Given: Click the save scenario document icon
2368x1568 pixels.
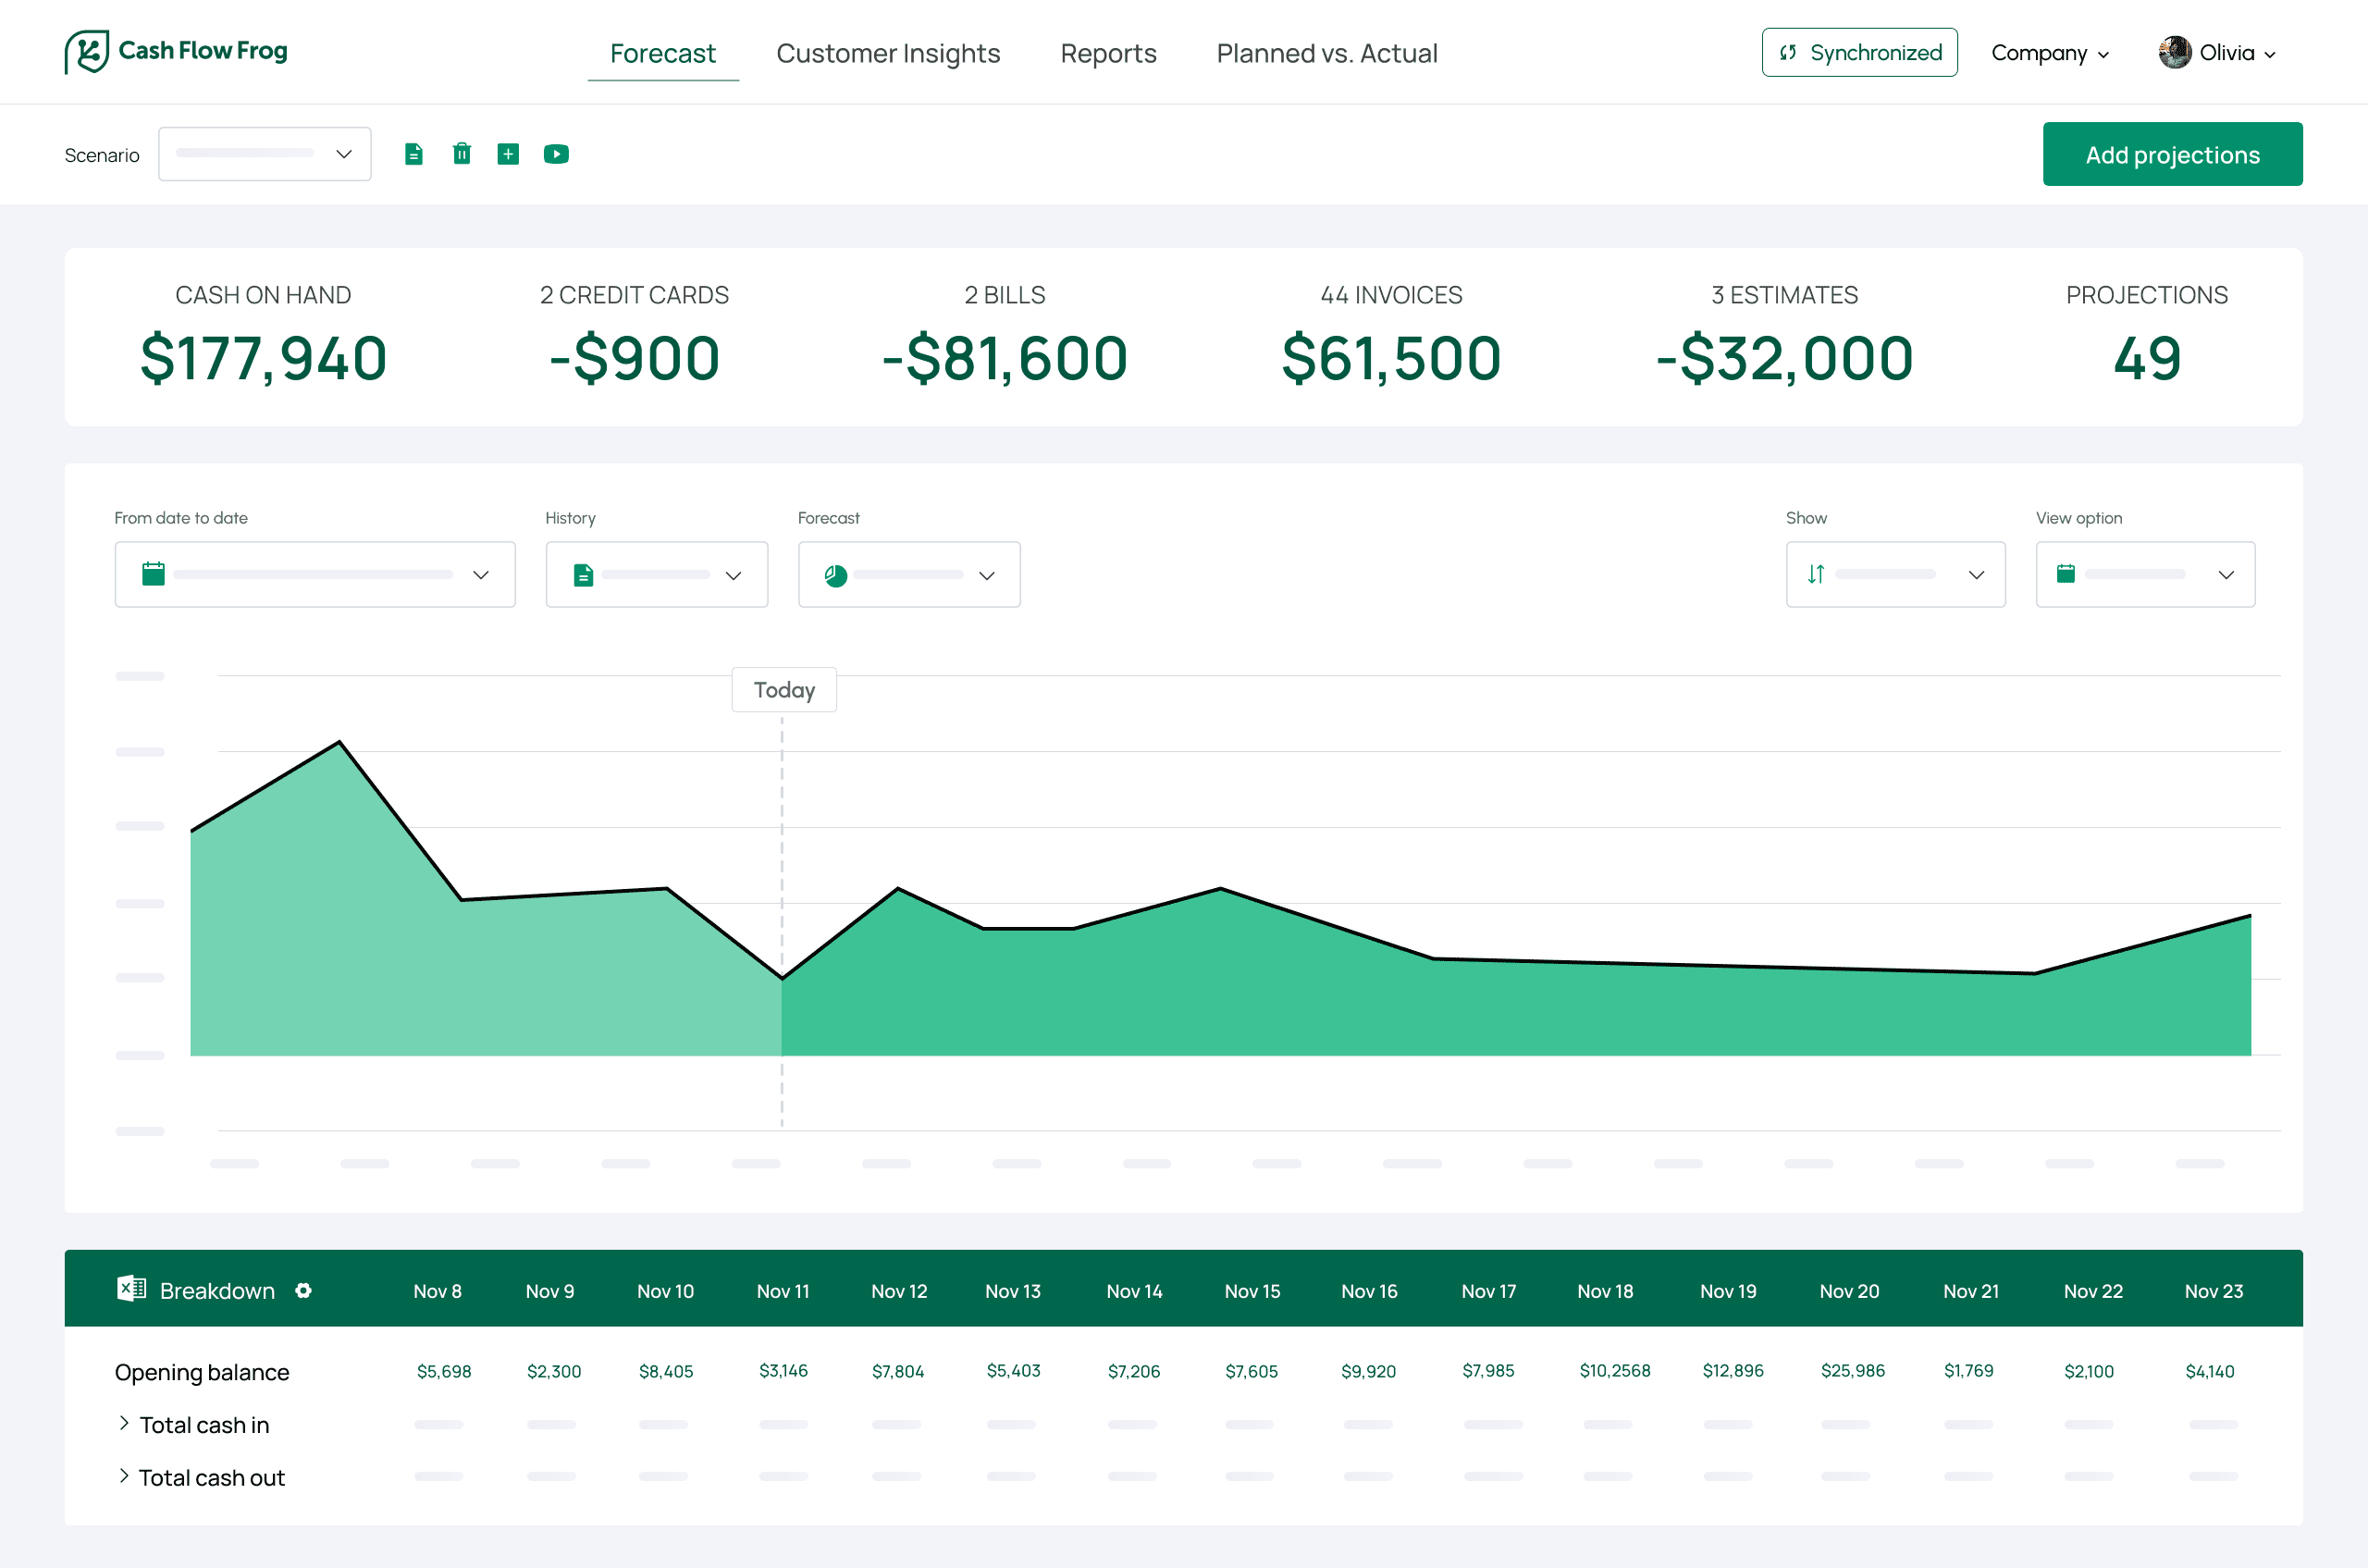Looking at the screenshot, I should [x=413, y=154].
